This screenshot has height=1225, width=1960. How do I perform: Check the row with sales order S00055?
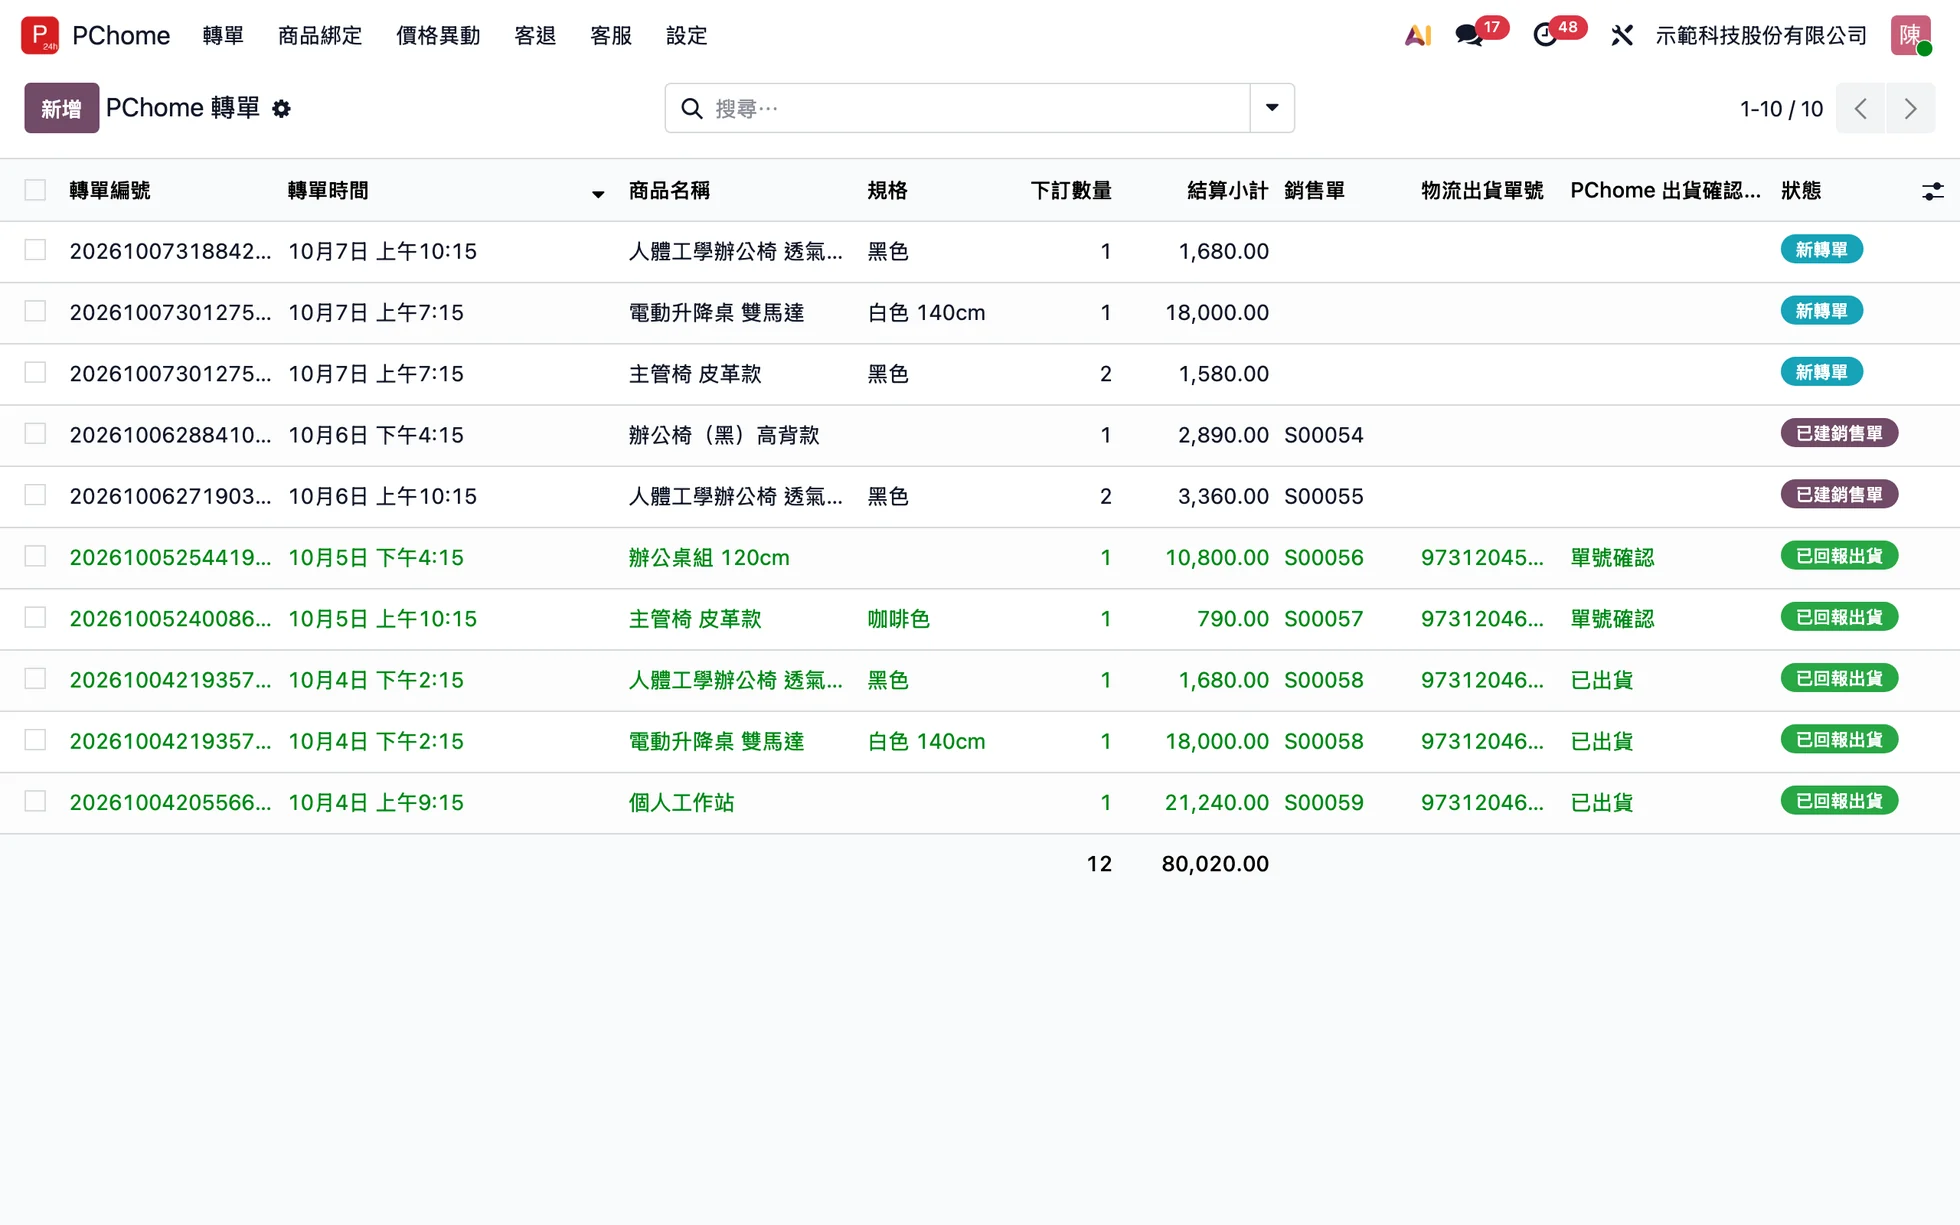tap(35, 495)
